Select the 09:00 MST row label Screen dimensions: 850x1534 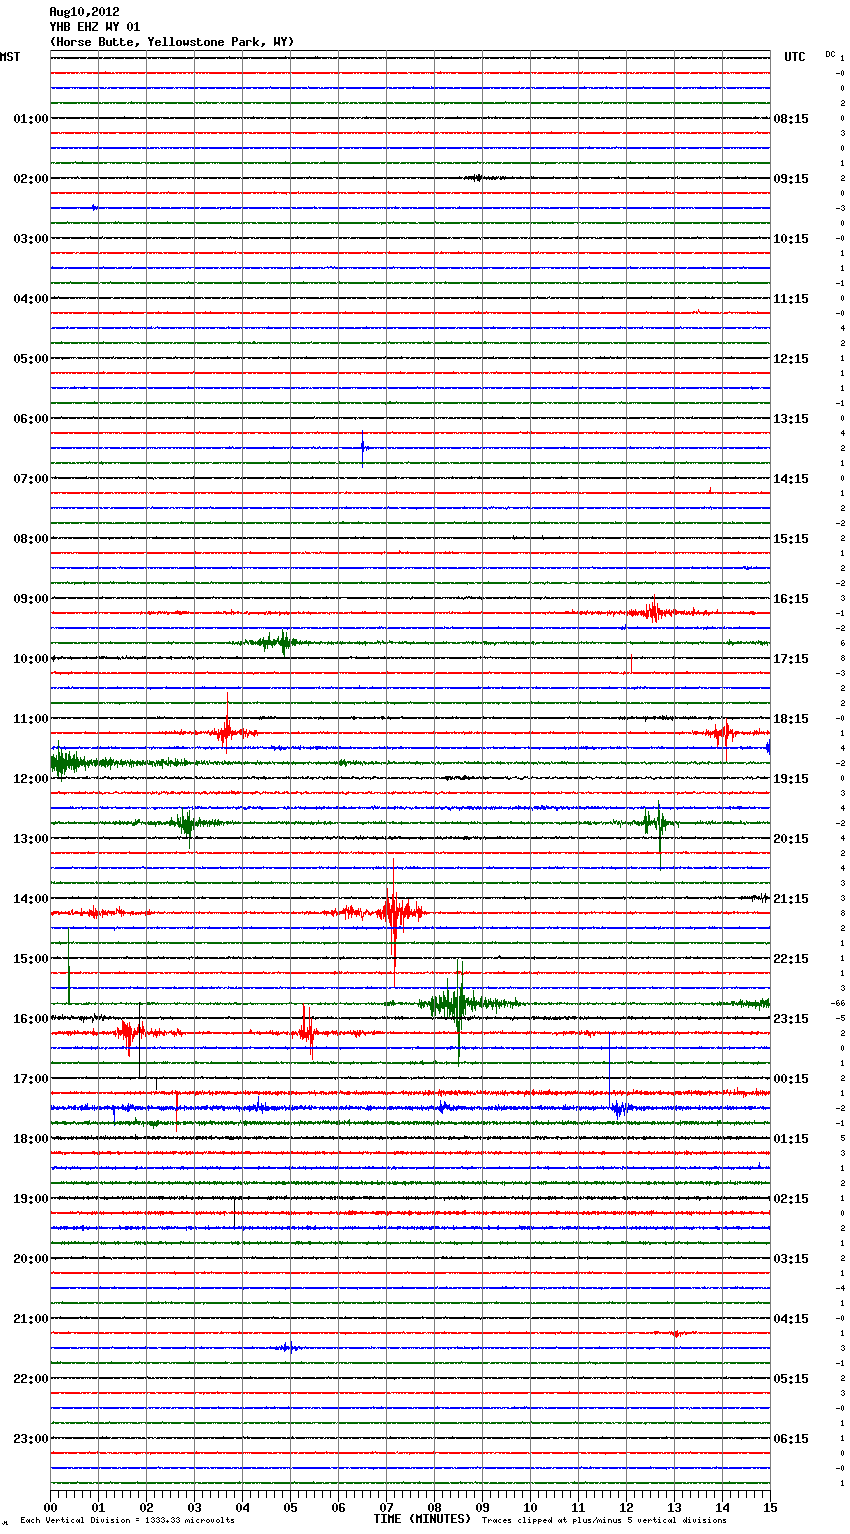(x=30, y=599)
